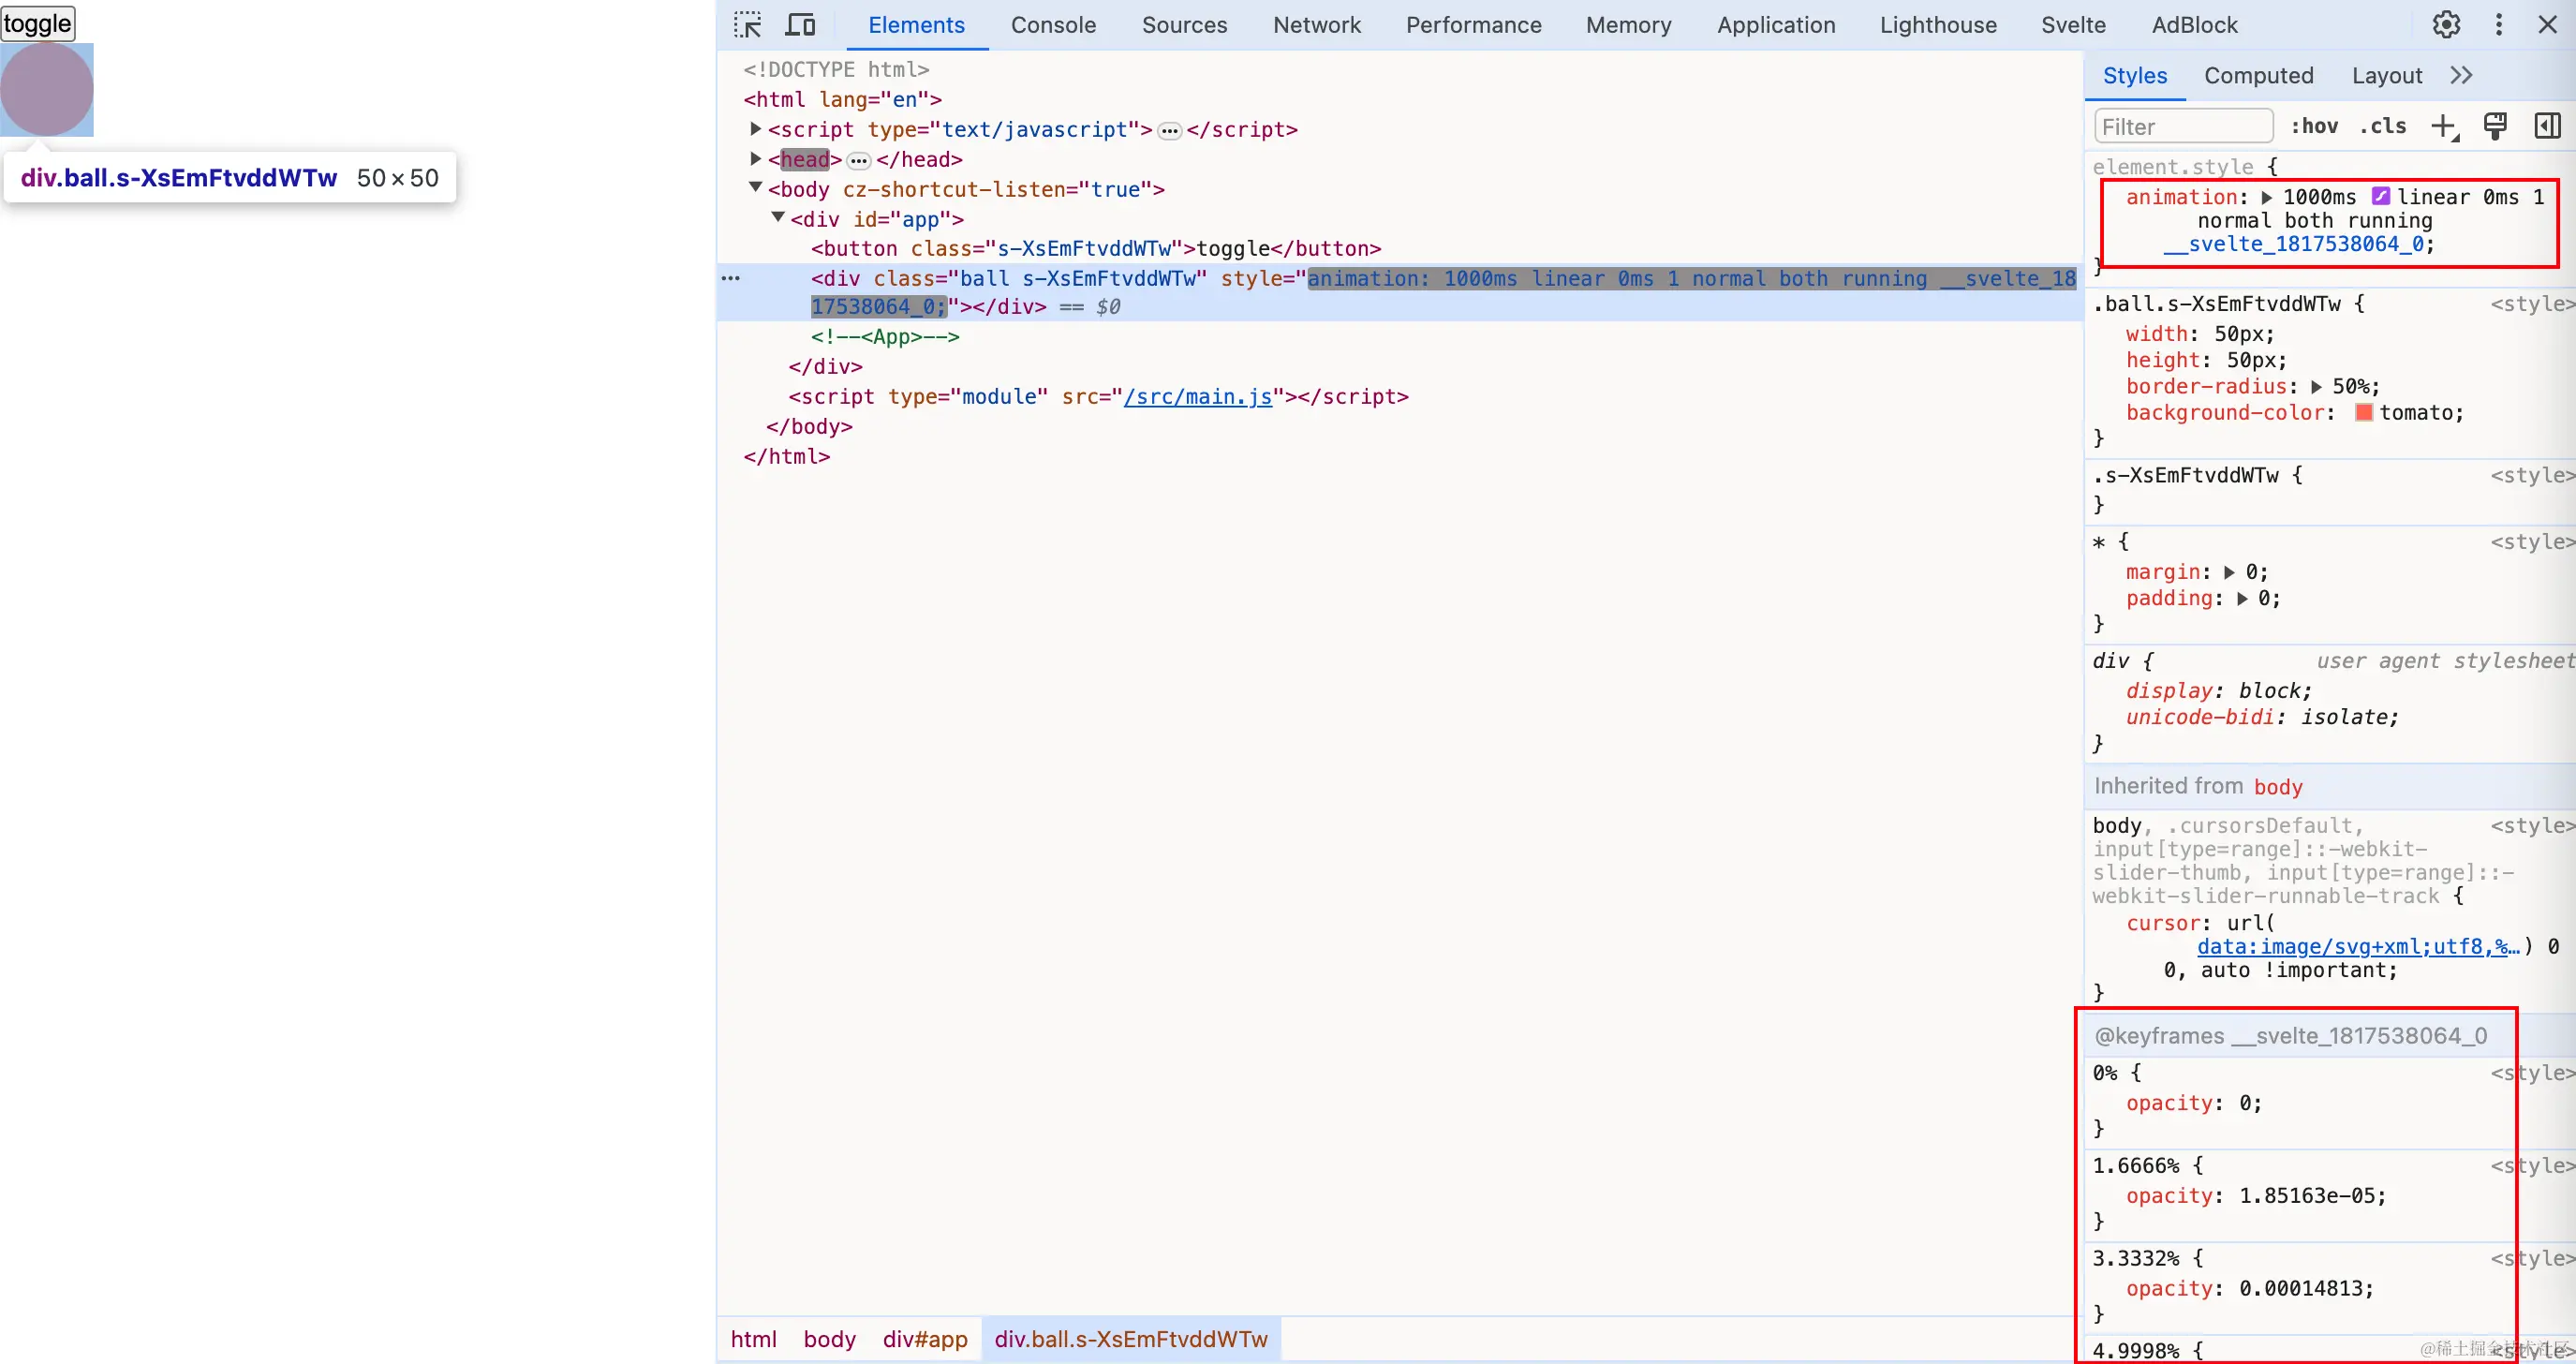Viewport: 2576px width, 1364px height.
Task: Open the Computed styles tab
Action: tap(2258, 76)
